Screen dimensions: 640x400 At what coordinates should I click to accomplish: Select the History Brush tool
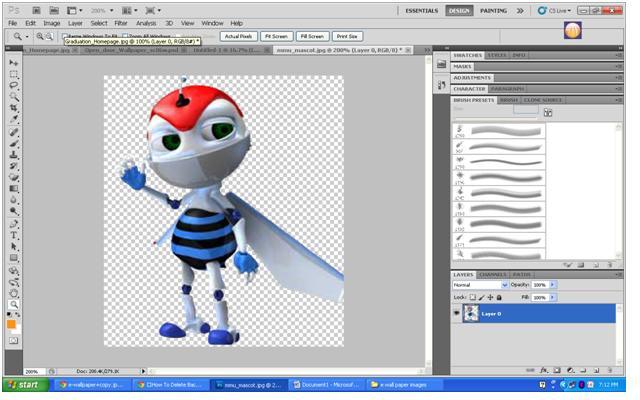tap(13, 166)
